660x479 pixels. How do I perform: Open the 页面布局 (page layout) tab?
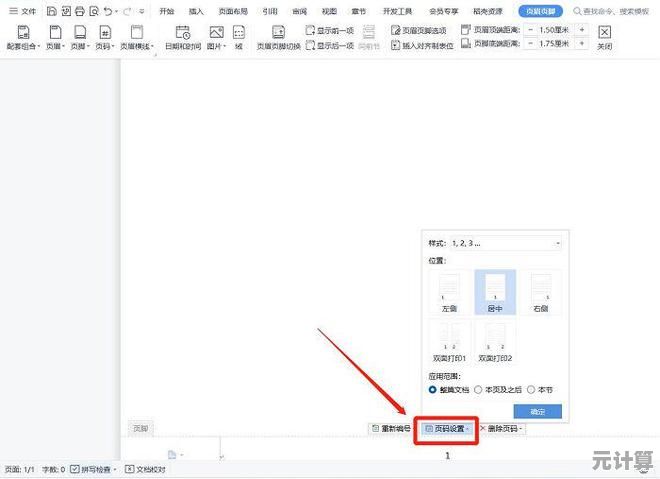pyautogui.click(x=233, y=11)
